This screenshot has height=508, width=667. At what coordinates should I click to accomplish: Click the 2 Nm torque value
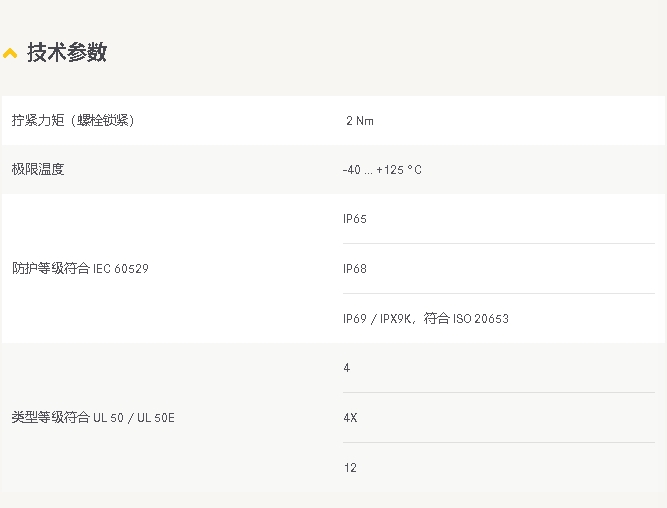(x=359, y=121)
